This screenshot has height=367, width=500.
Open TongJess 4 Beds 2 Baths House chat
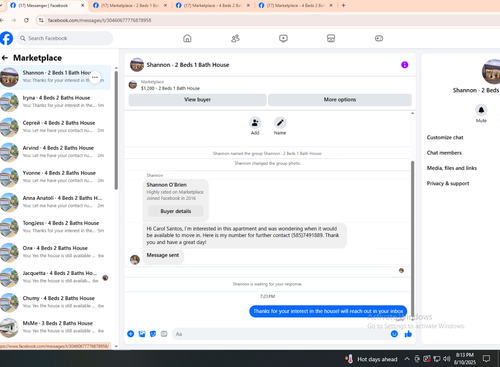click(55, 227)
